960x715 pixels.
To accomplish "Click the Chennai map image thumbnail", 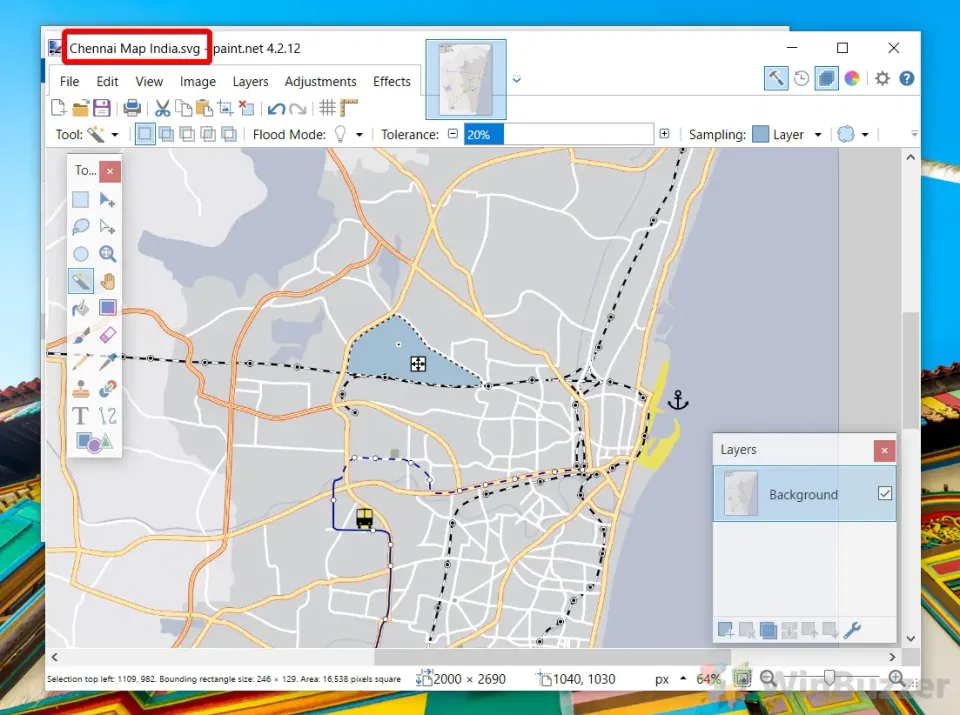I will (465, 79).
